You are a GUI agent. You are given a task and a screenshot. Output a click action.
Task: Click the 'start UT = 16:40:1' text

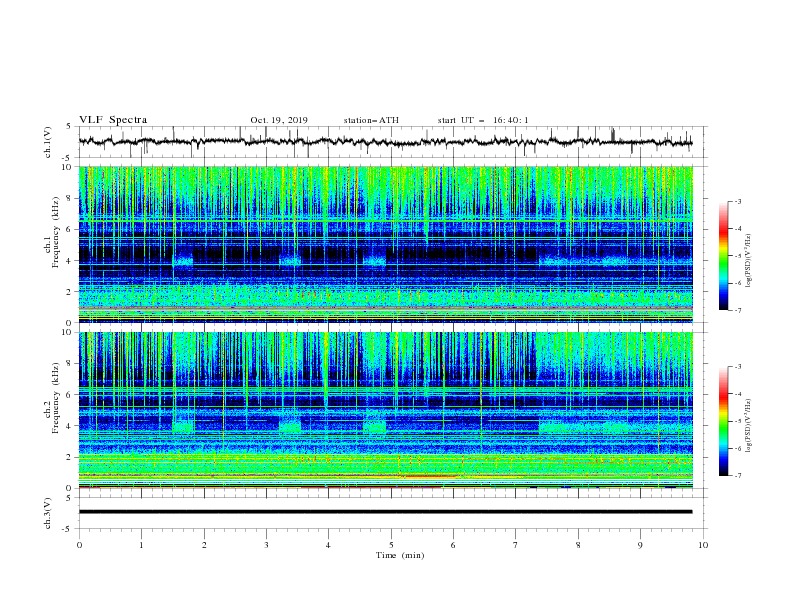pyautogui.click(x=483, y=120)
